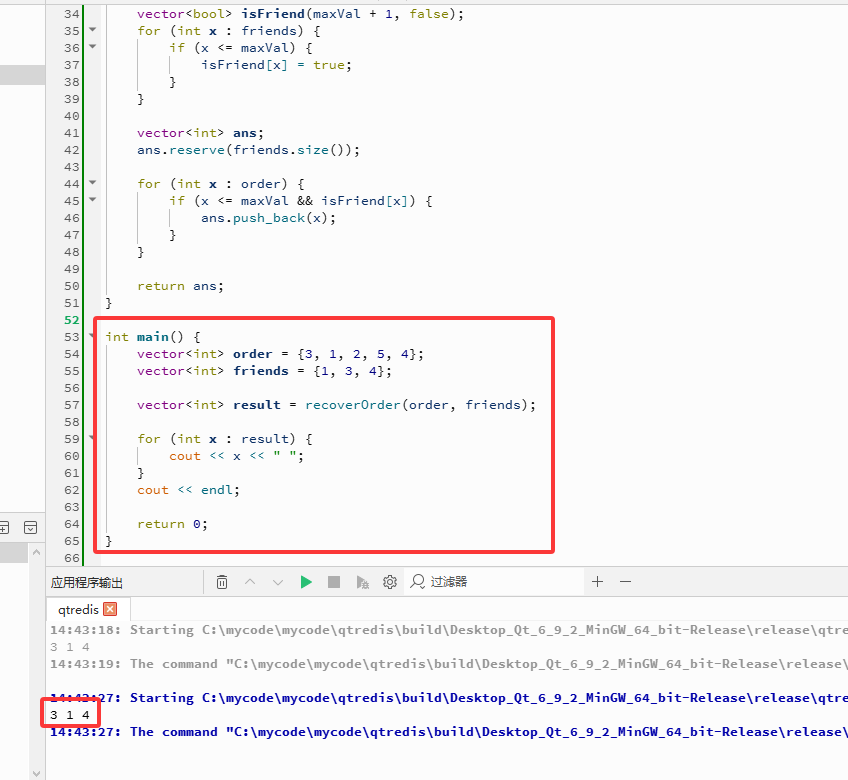Click the friends vector declaration on line 55

[264, 371]
